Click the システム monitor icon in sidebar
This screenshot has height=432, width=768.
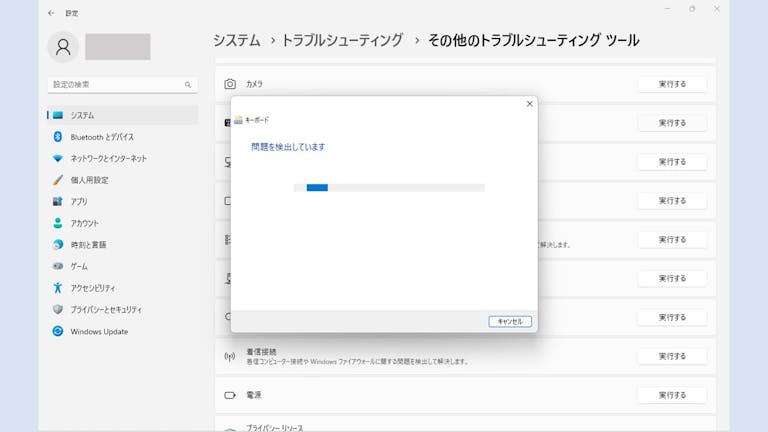58,115
